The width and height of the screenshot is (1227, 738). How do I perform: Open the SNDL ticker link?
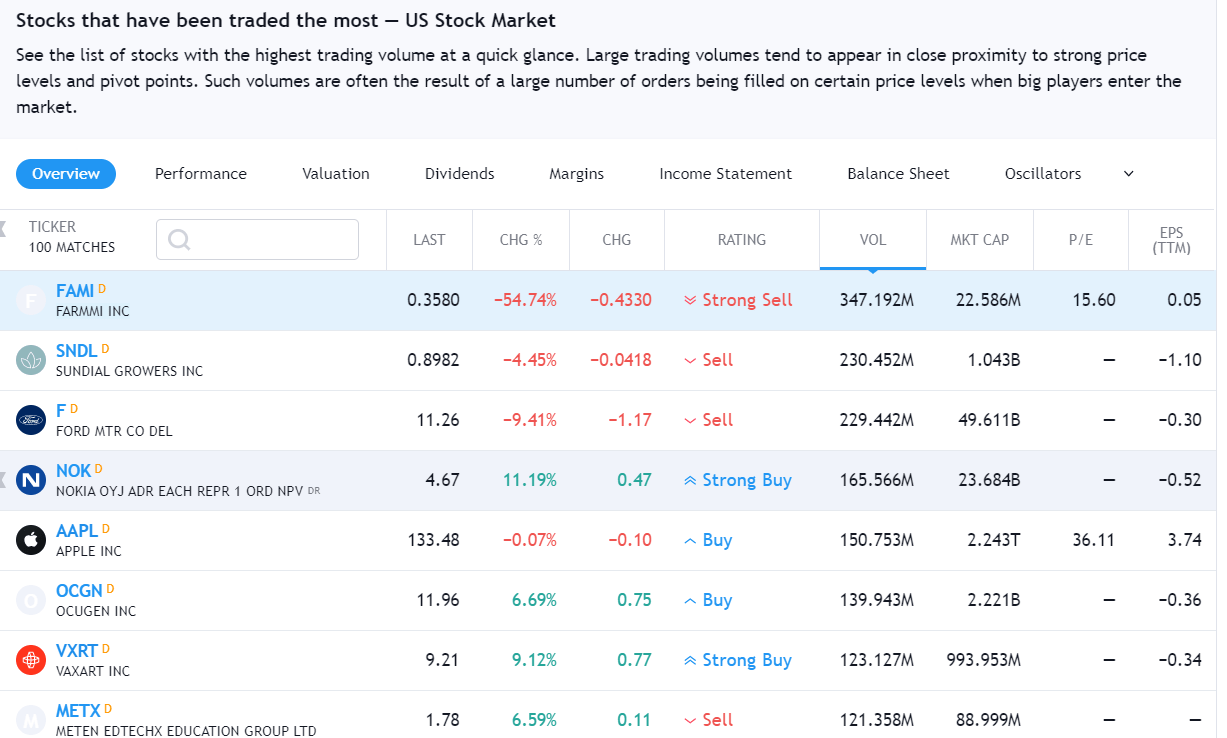(x=77, y=351)
